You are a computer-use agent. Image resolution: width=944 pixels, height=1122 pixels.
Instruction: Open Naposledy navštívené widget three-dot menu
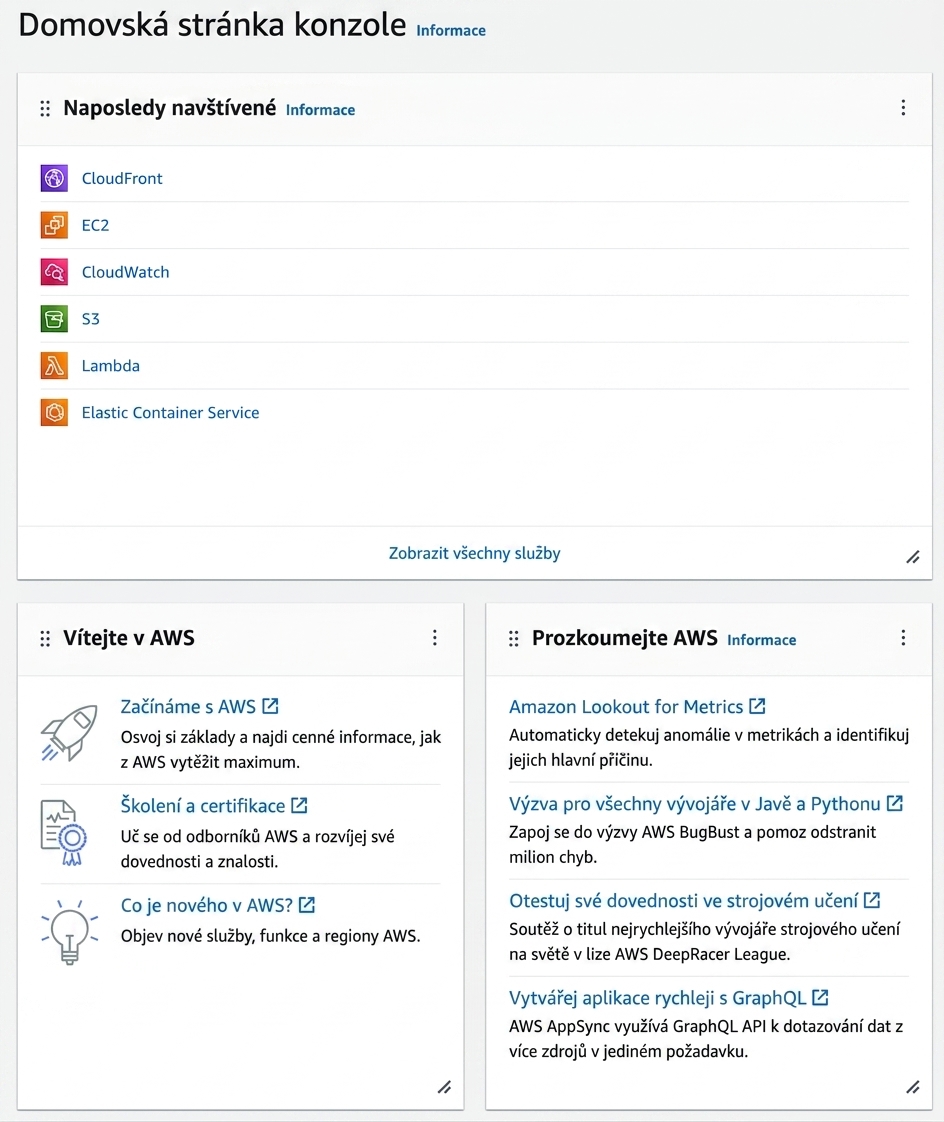(903, 108)
